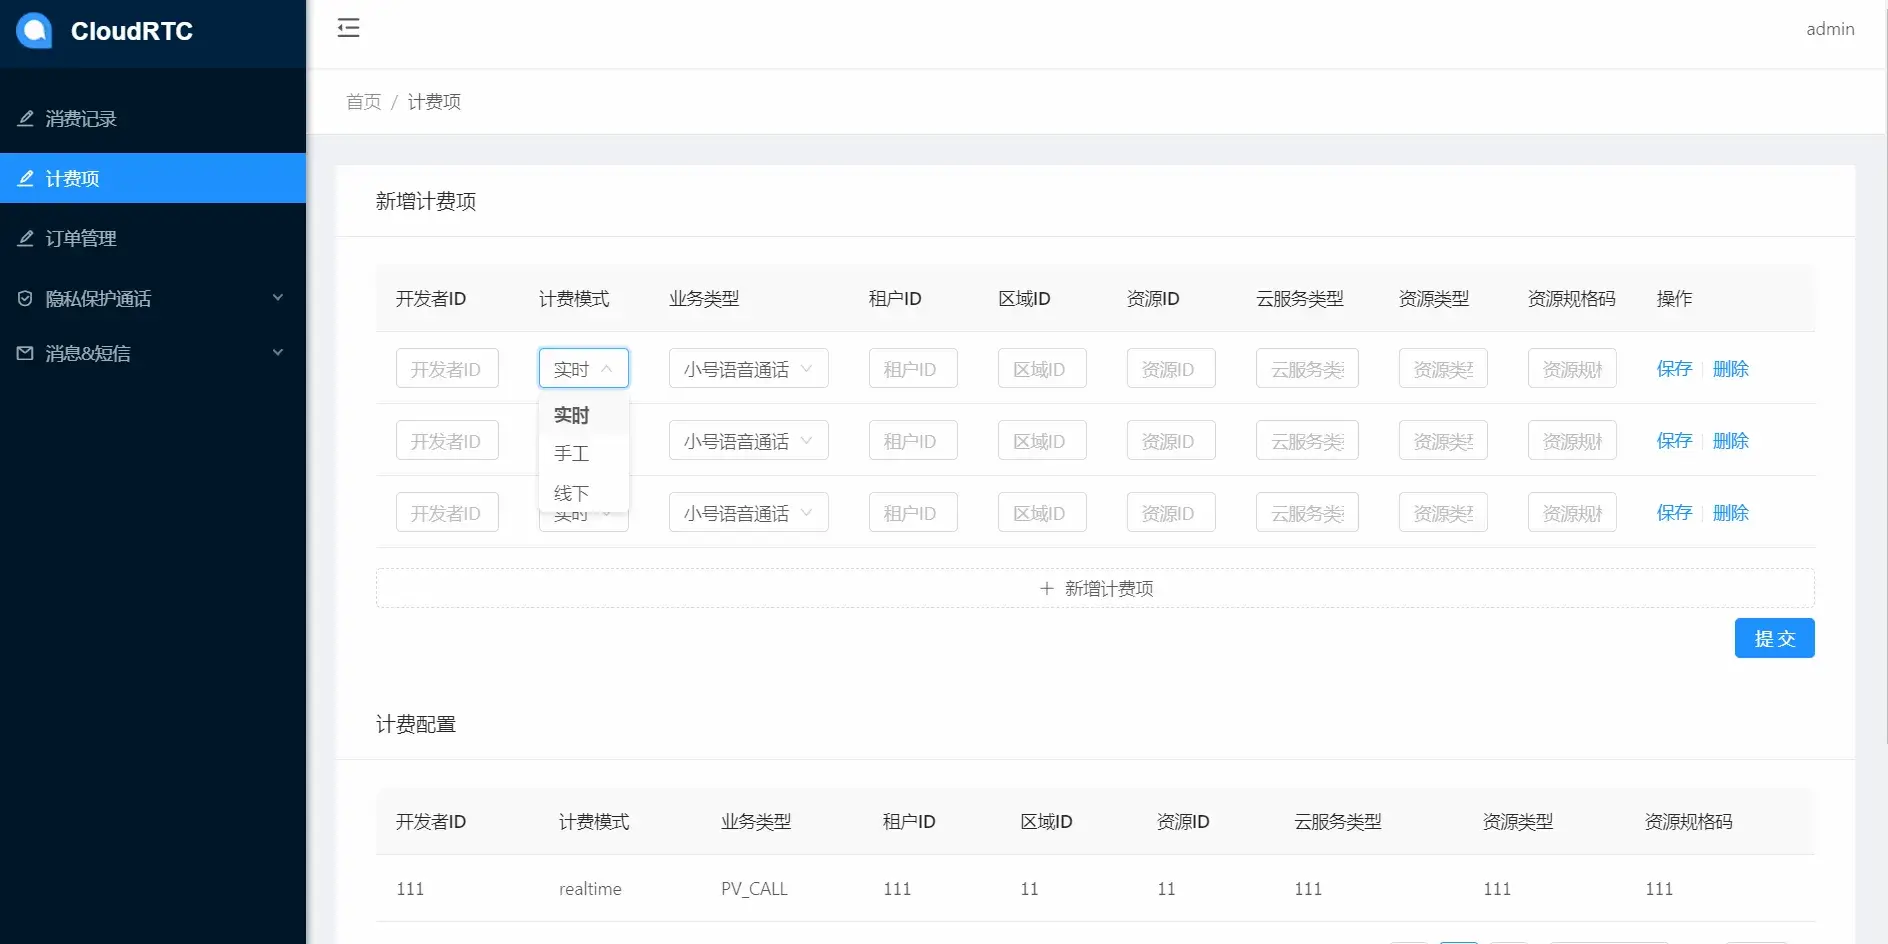Click the 首页 breadcrumb link
The width and height of the screenshot is (1888, 944).
tap(363, 102)
